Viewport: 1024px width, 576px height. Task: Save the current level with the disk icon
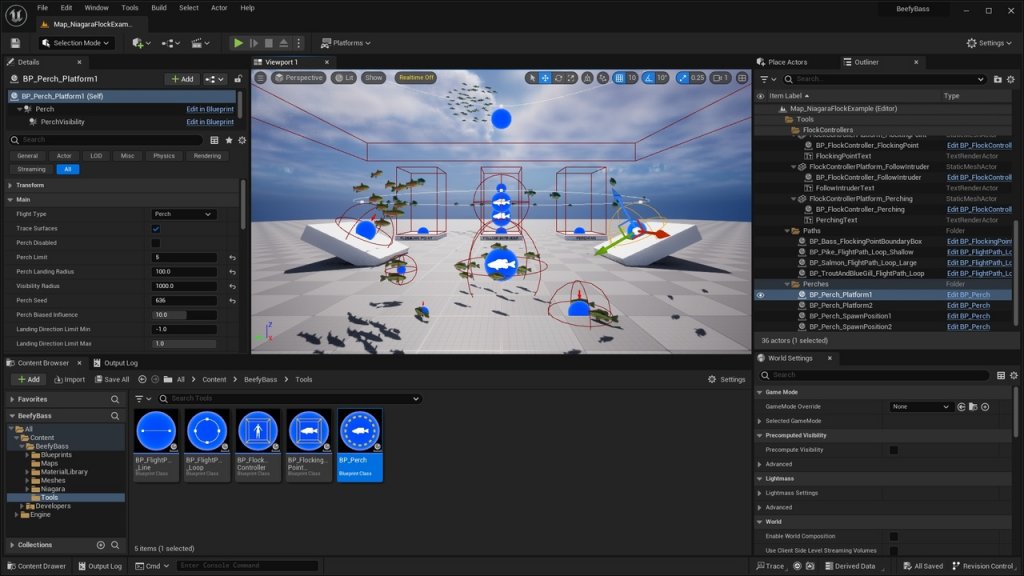[16, 43]
